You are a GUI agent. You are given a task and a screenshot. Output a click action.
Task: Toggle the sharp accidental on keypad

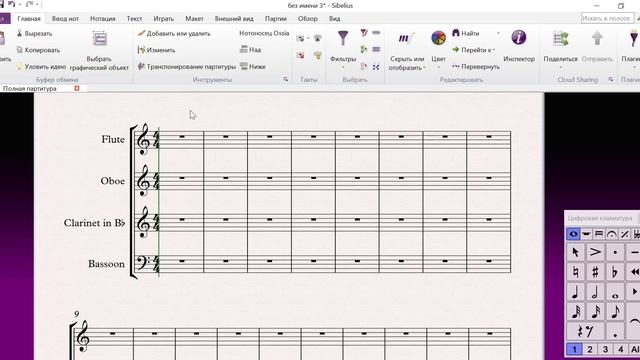[x=595, y=272]
